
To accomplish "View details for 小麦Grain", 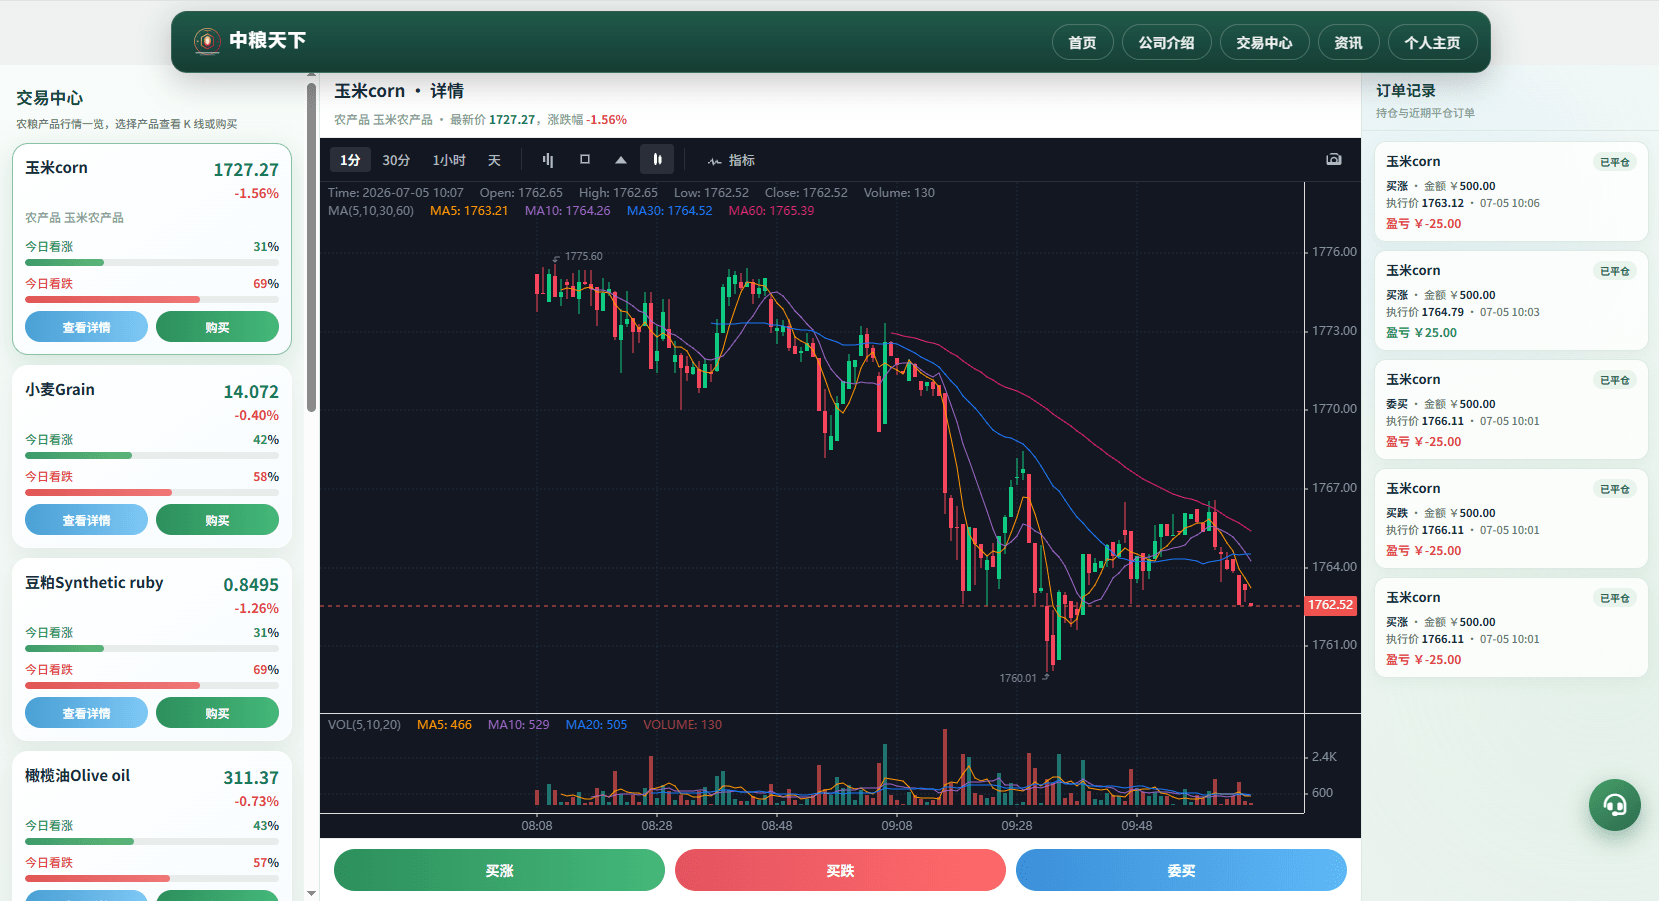I will [86, 520].
